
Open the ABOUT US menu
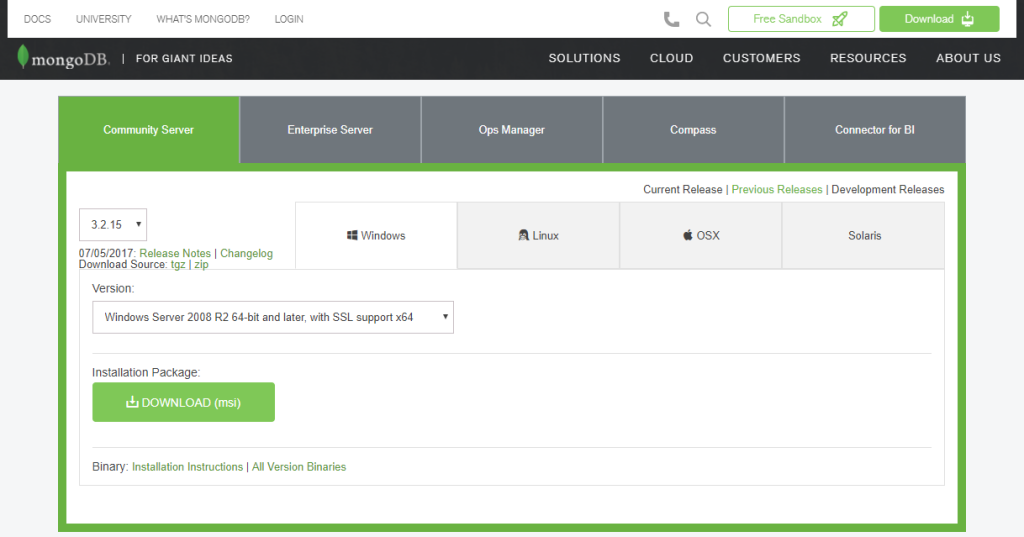click(968, 58)
